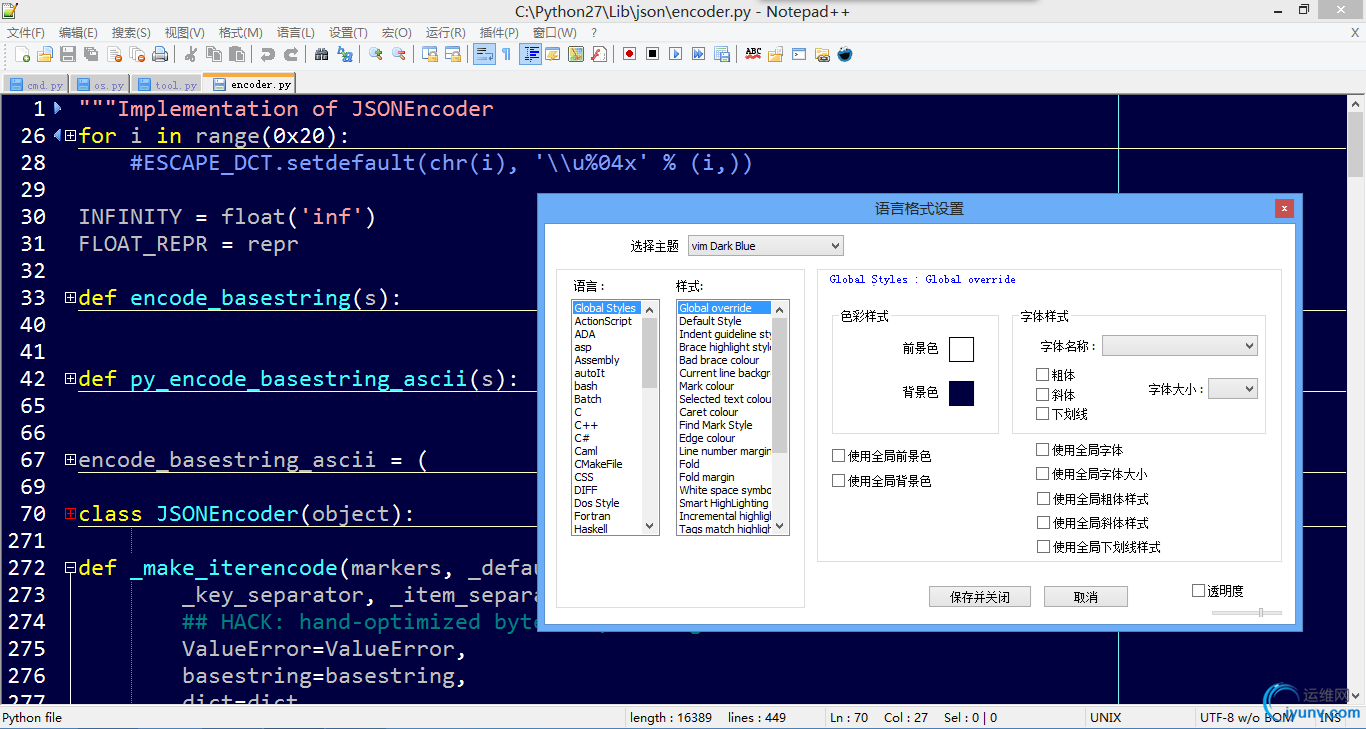Click the Open file folder icon
Viewport: 1366px width, 729px height.
pyautogui.click(x=45, y=54)
